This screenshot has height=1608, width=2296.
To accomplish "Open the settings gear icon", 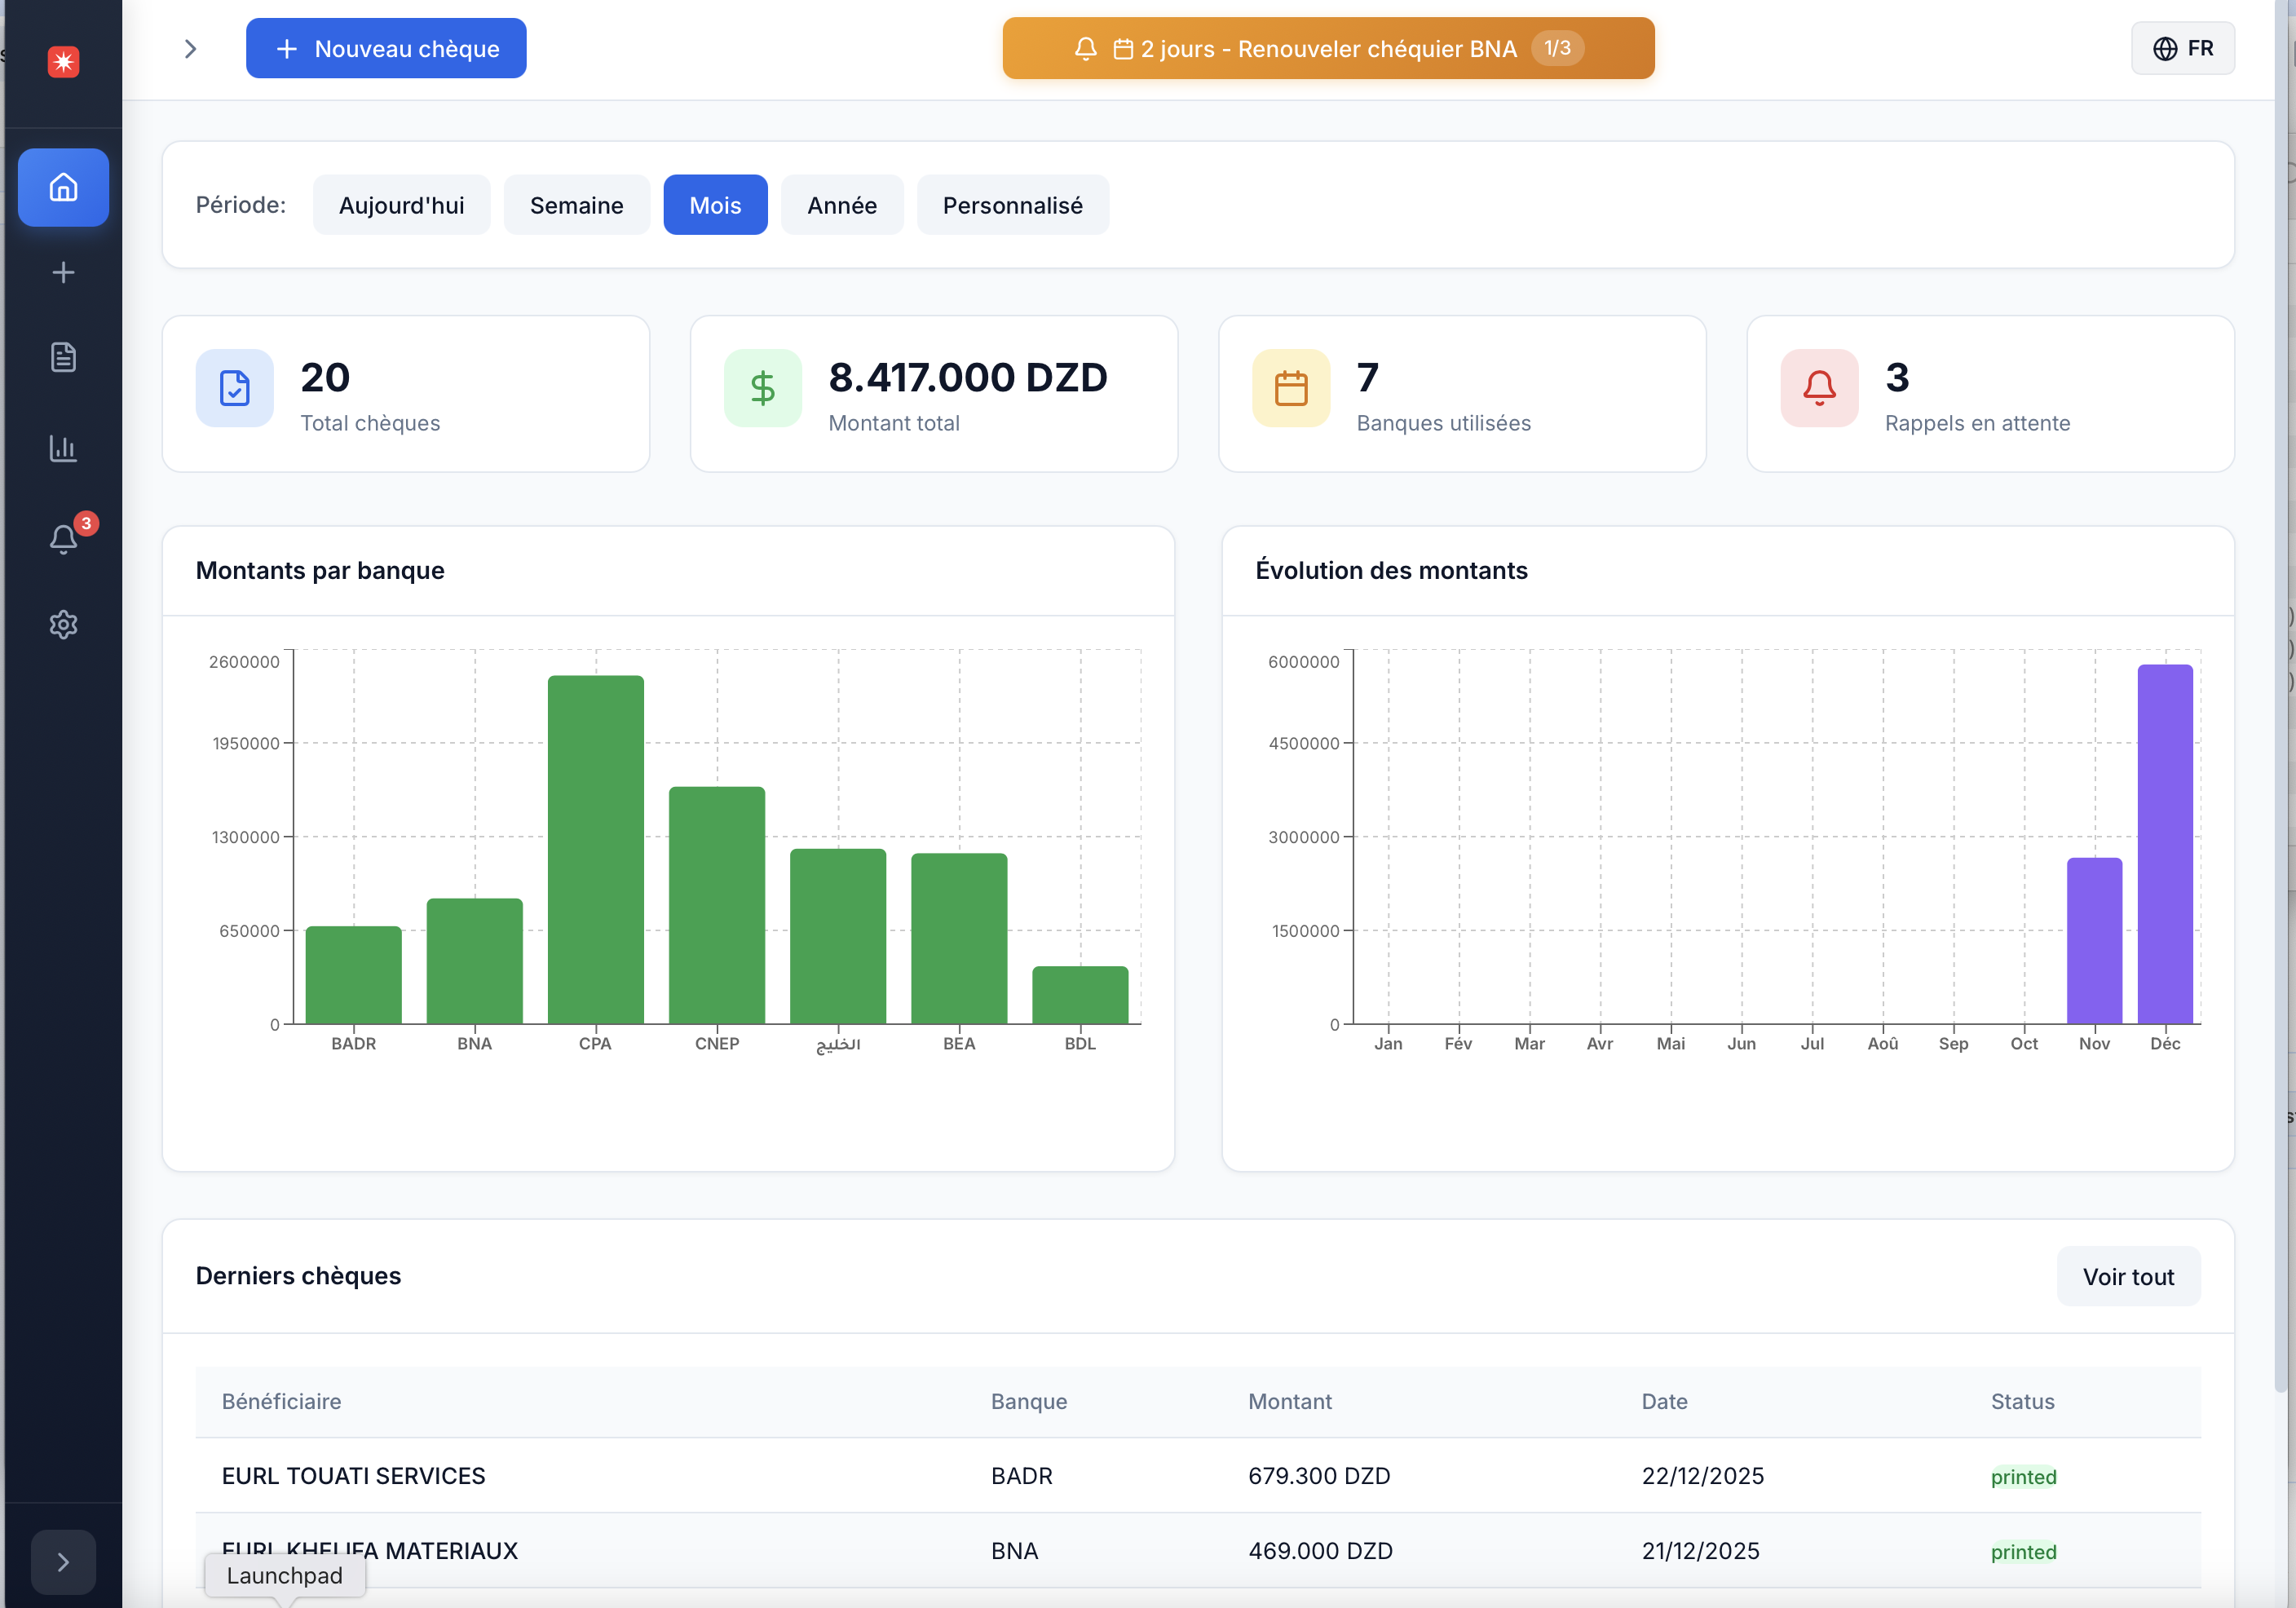I will (x=63, y=625).
